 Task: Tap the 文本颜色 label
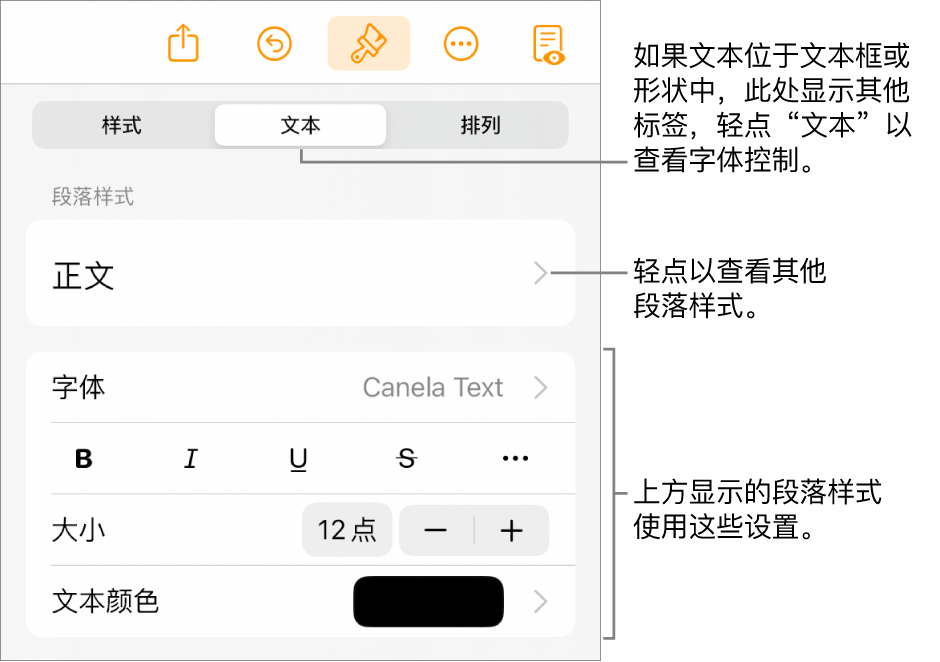[106, 601]
